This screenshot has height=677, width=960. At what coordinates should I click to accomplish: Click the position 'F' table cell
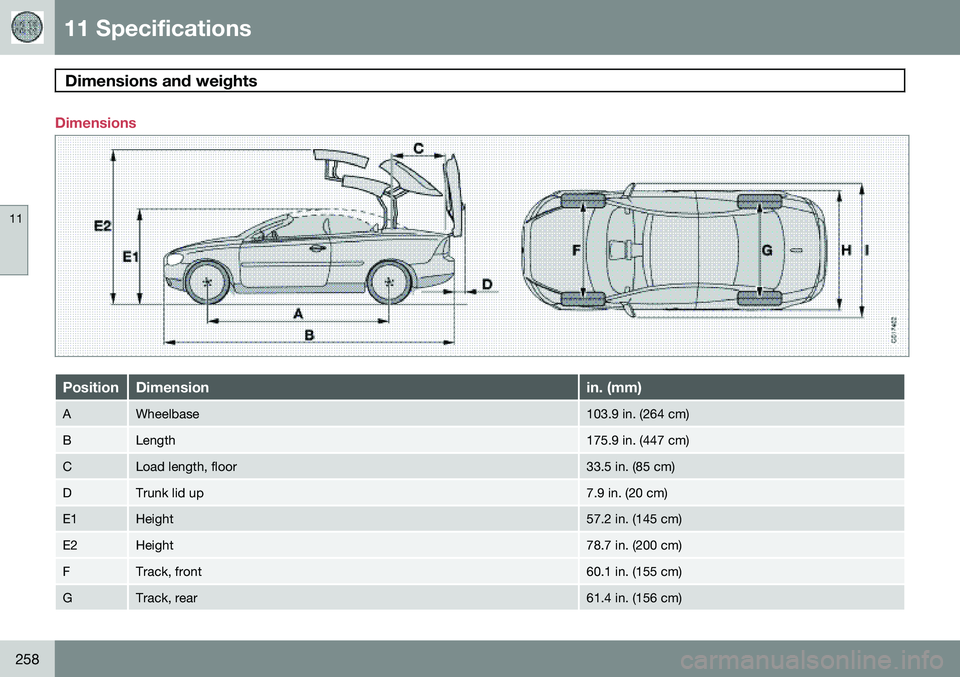coord(91,571)
